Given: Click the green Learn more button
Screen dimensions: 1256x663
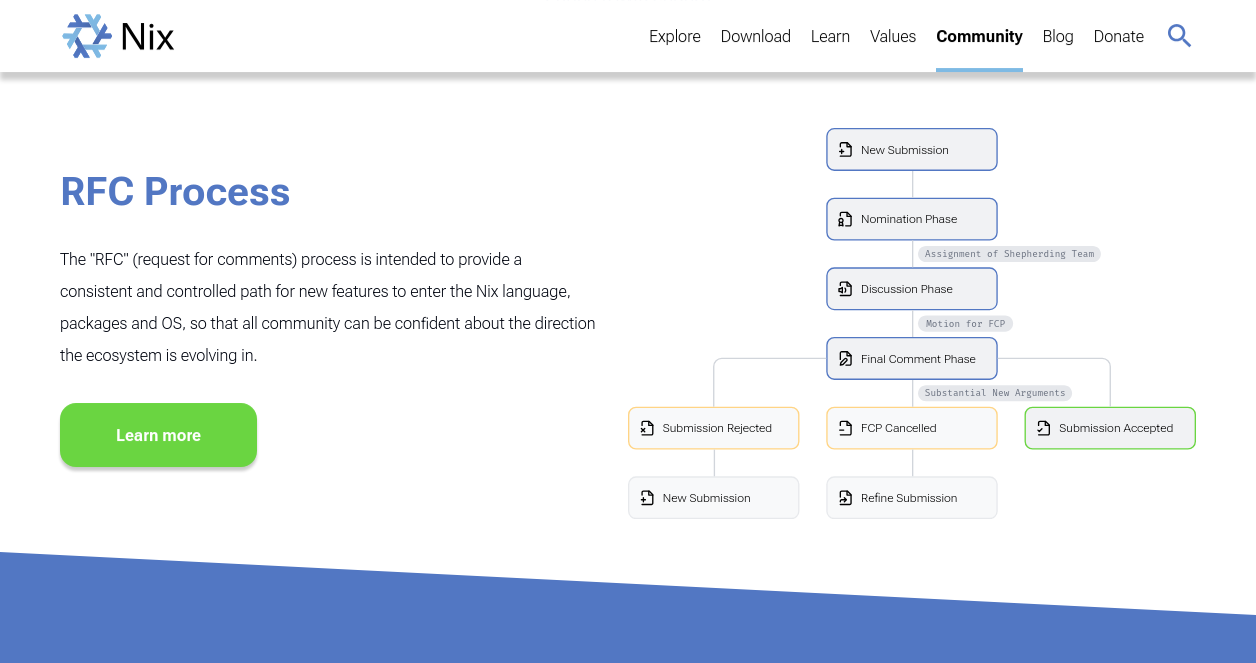Looking at the screenshot, I should (x=158, y=435).
